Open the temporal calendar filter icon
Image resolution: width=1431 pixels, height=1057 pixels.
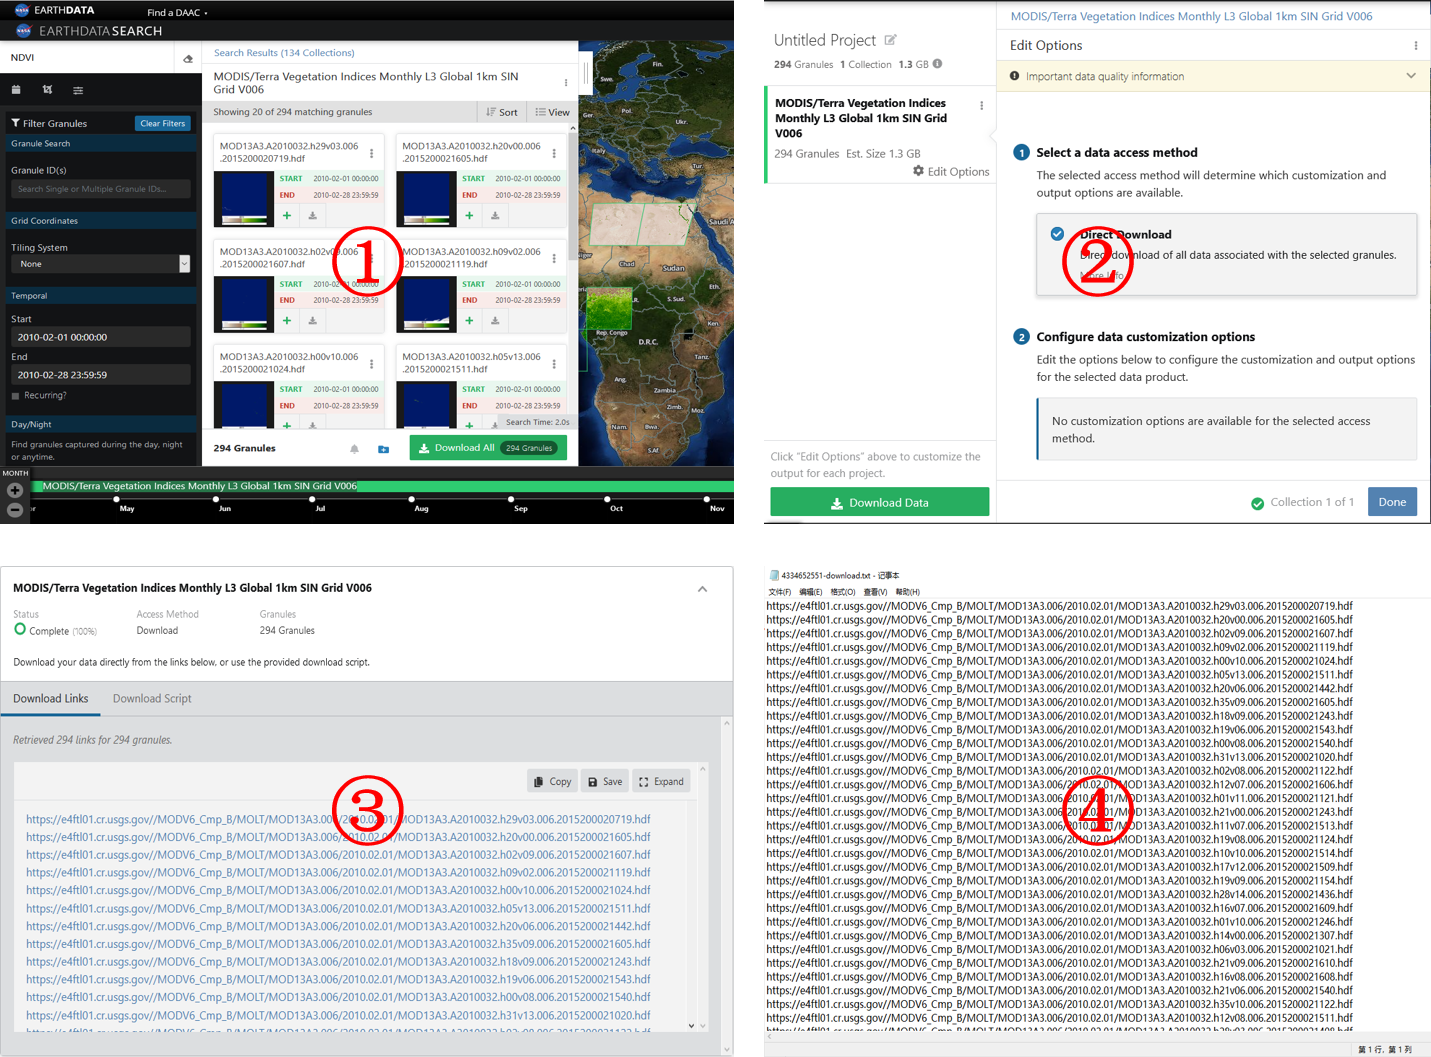pyautogui.click(x=16, y=90)
